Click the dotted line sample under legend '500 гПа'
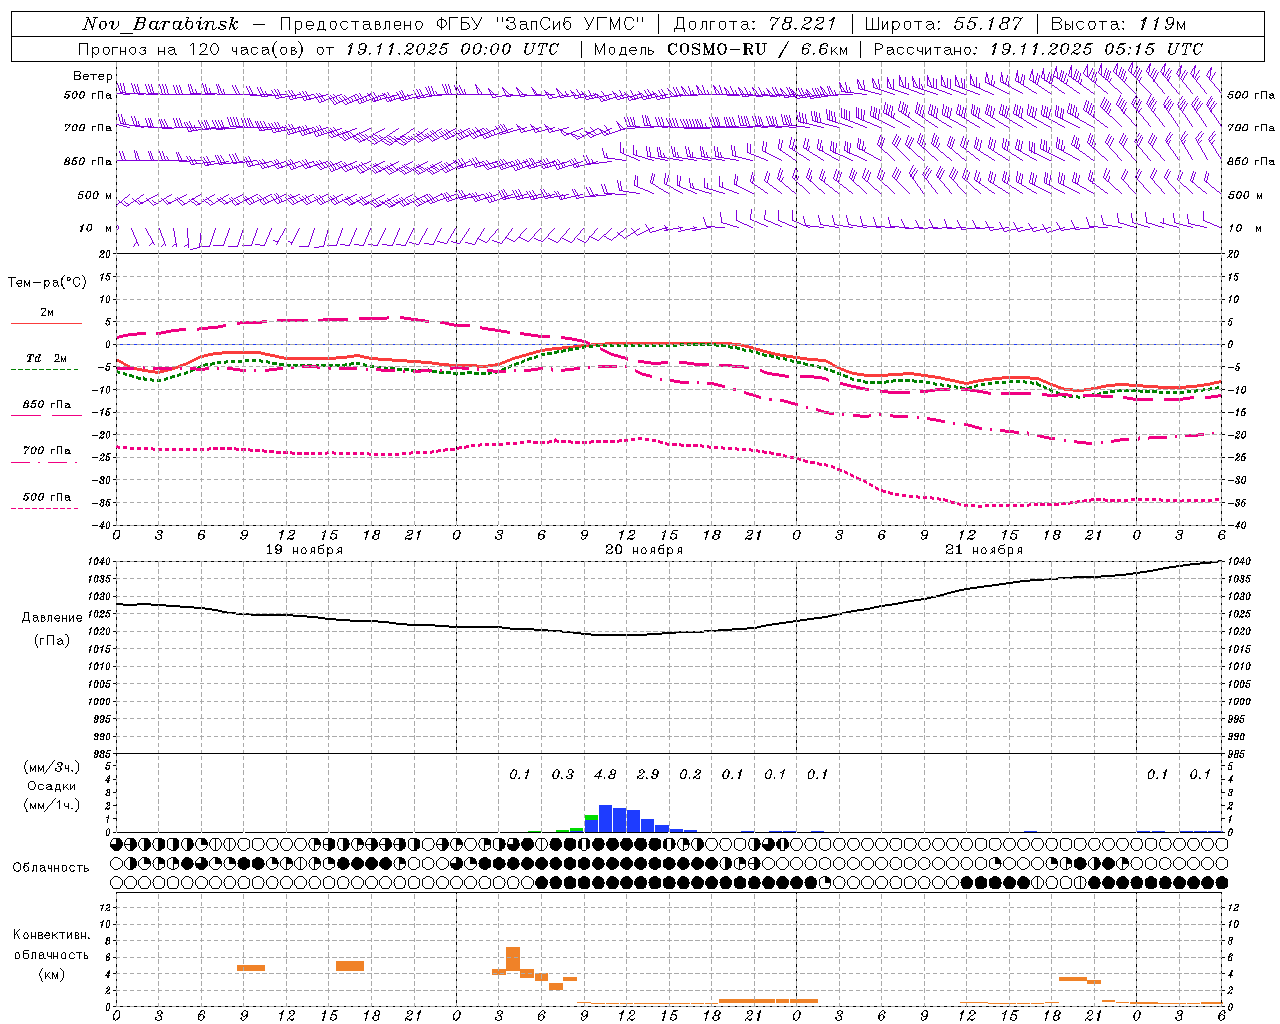 (45, 508)
